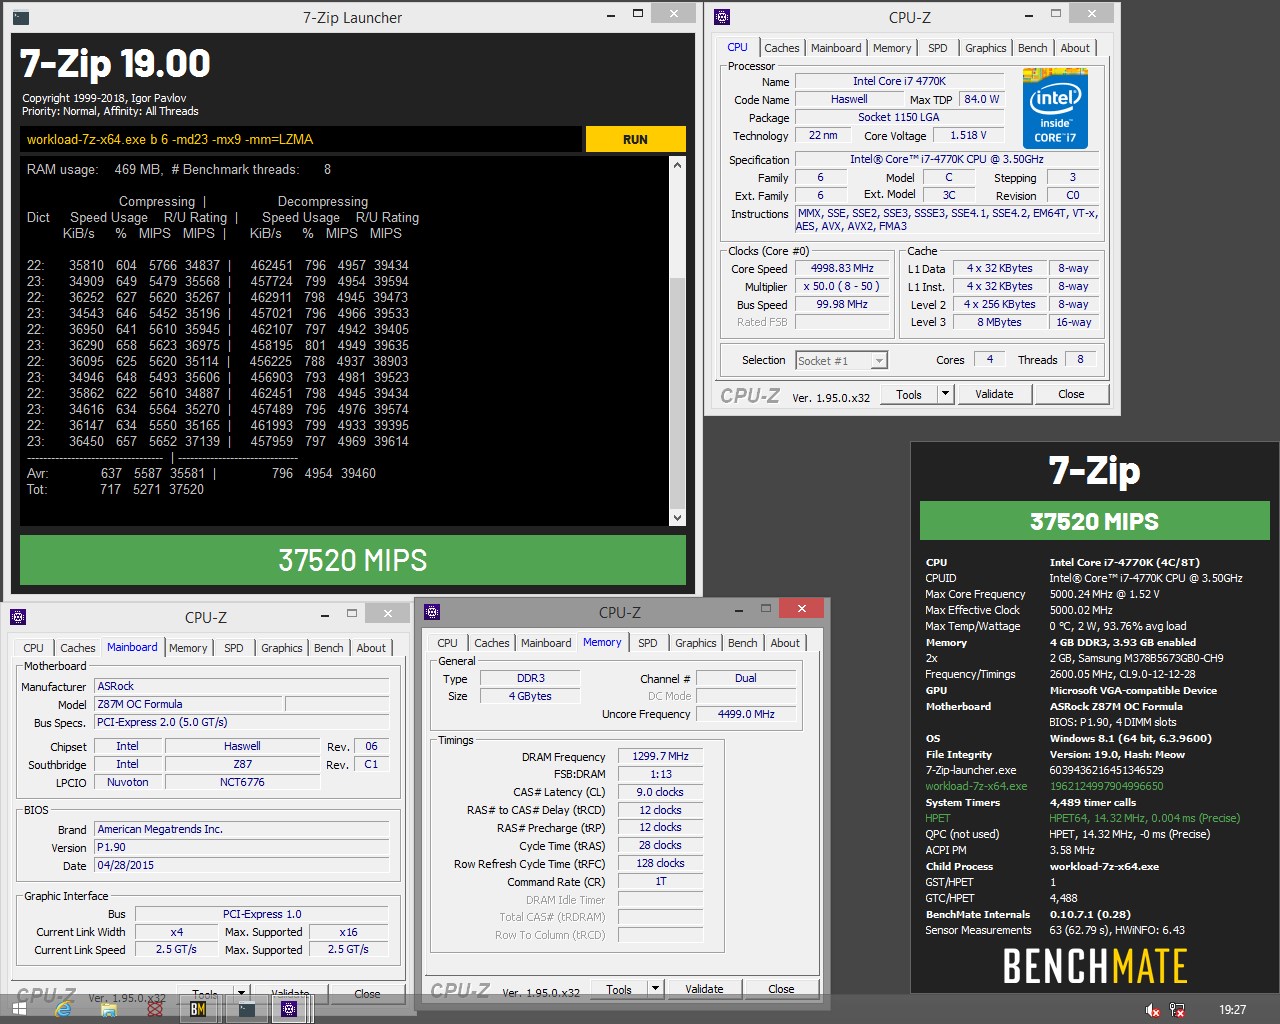Open Tools dropdown arrow in the Memory window
Screen dimensions: 1280x1024
point(655,989)
